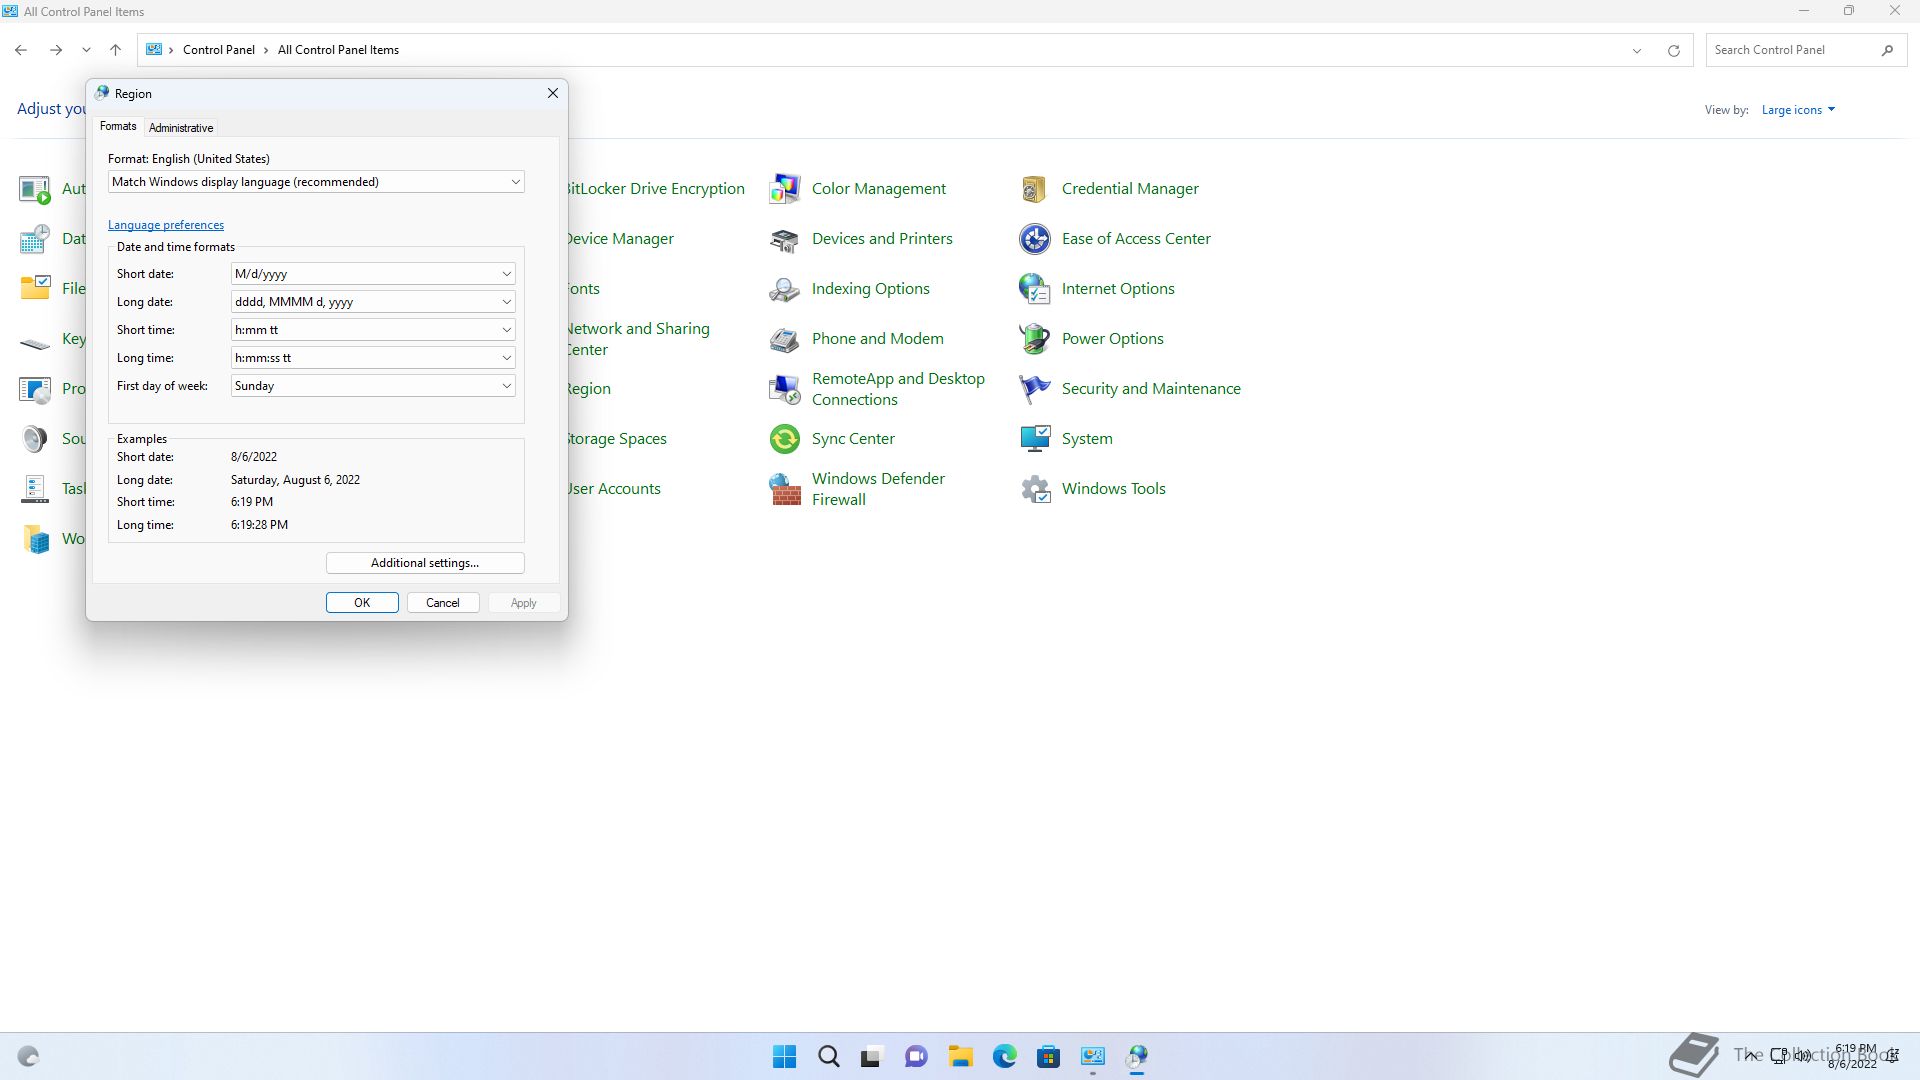This screenshot has width=1920, height=1080.
Task: Click the Additional settings button
Action: 425,563
